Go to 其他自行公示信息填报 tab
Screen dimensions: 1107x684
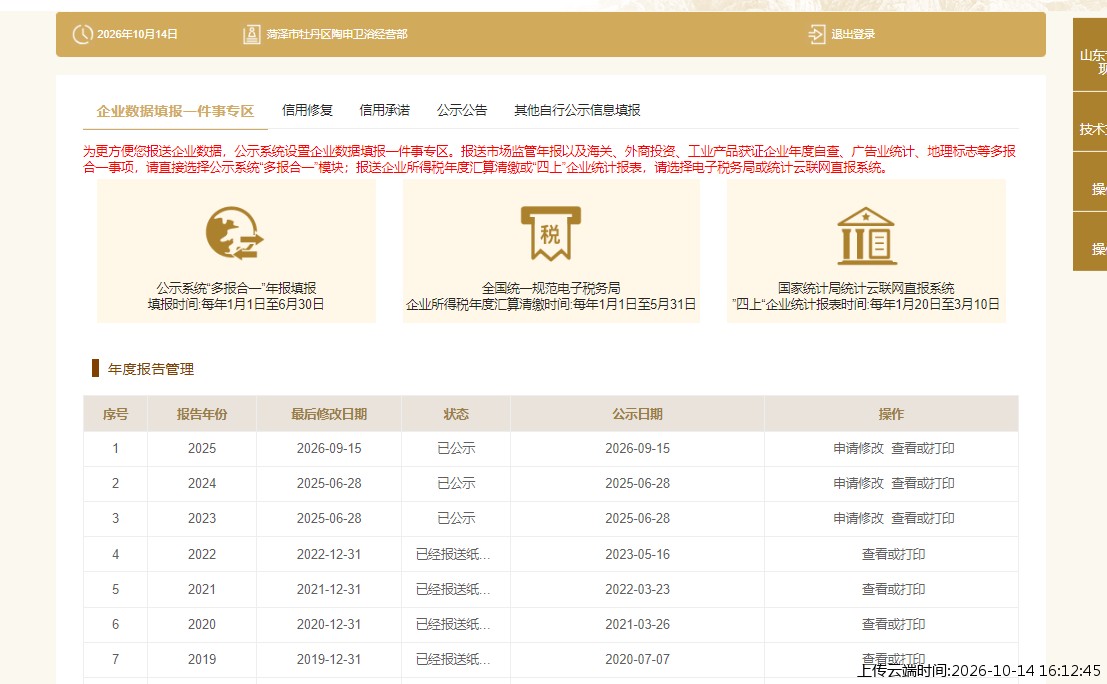tap(577, 110)
